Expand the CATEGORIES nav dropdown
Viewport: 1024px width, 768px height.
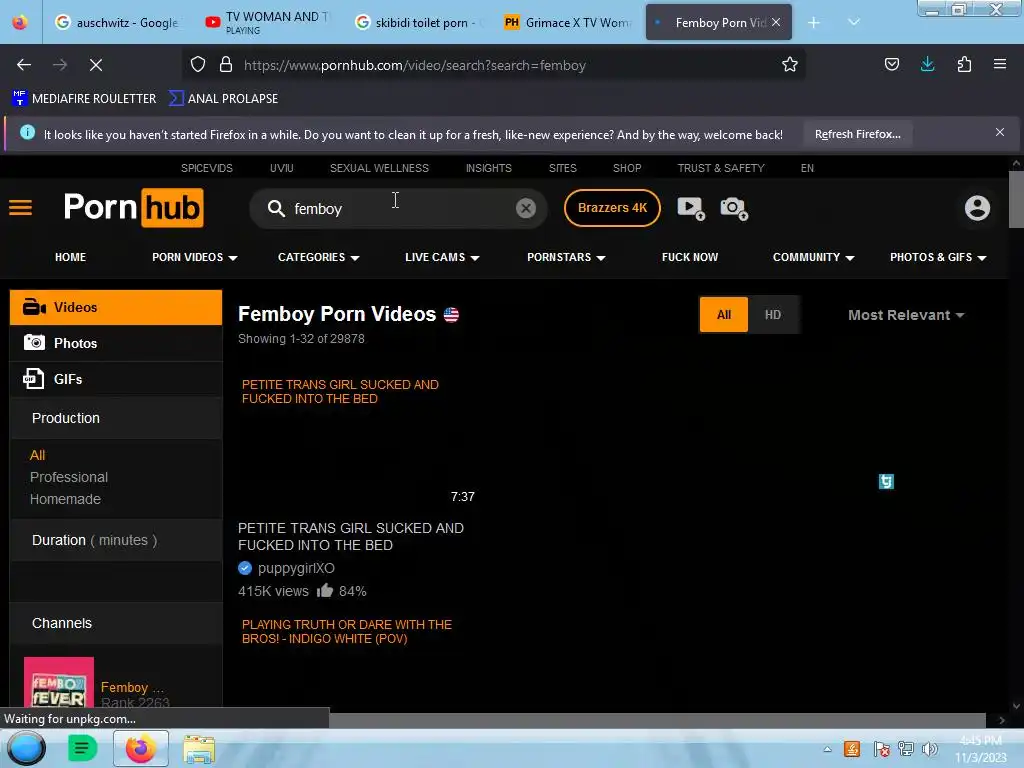(x=319, y=257)
